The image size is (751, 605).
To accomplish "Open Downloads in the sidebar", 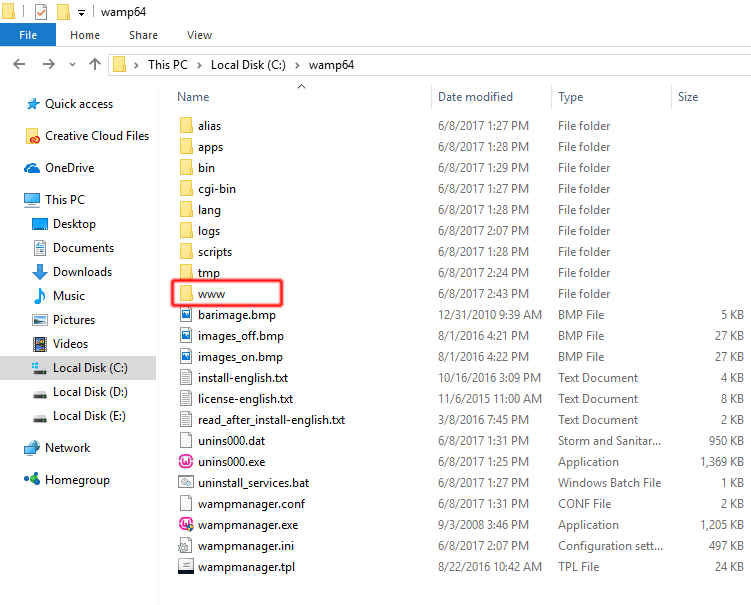I will [x=72, y=272].
